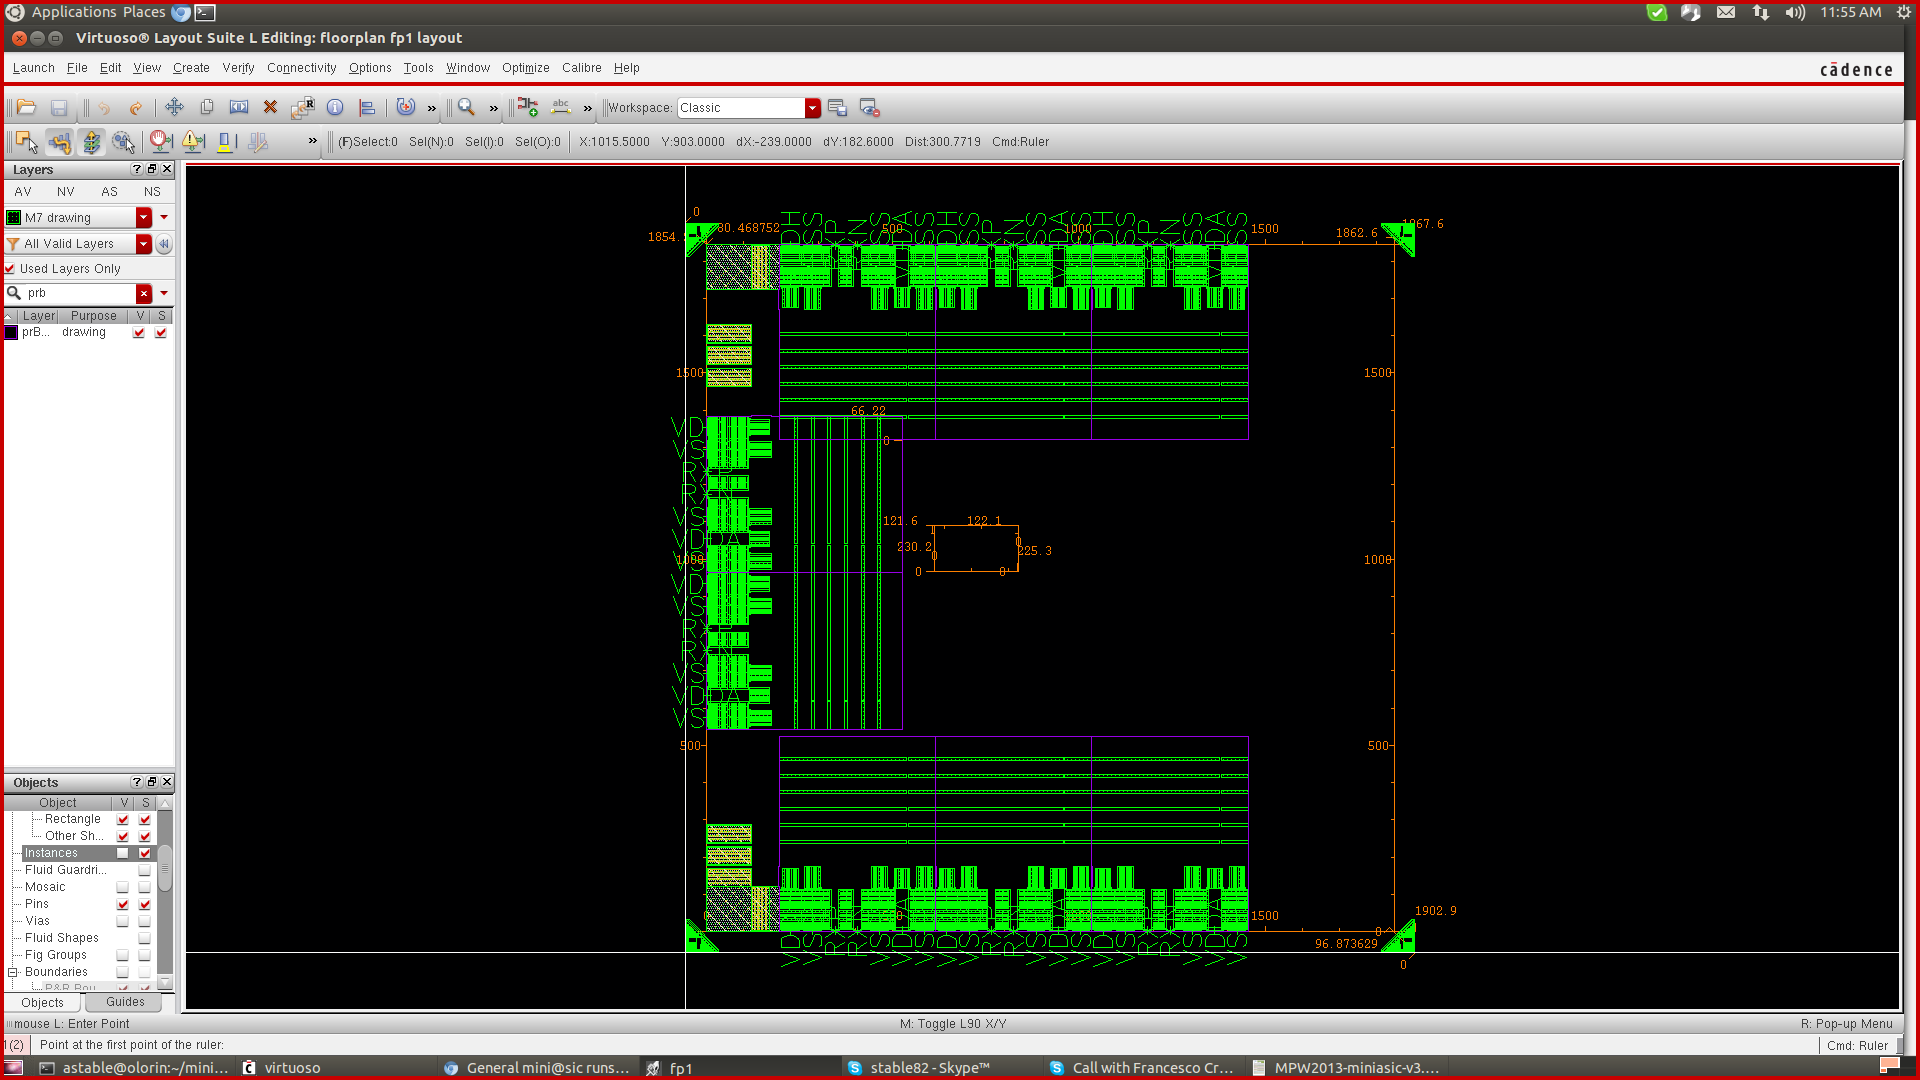Toggle Pins visibility checkbox
The image size is (1920, 1080).
tap(123, 904)
